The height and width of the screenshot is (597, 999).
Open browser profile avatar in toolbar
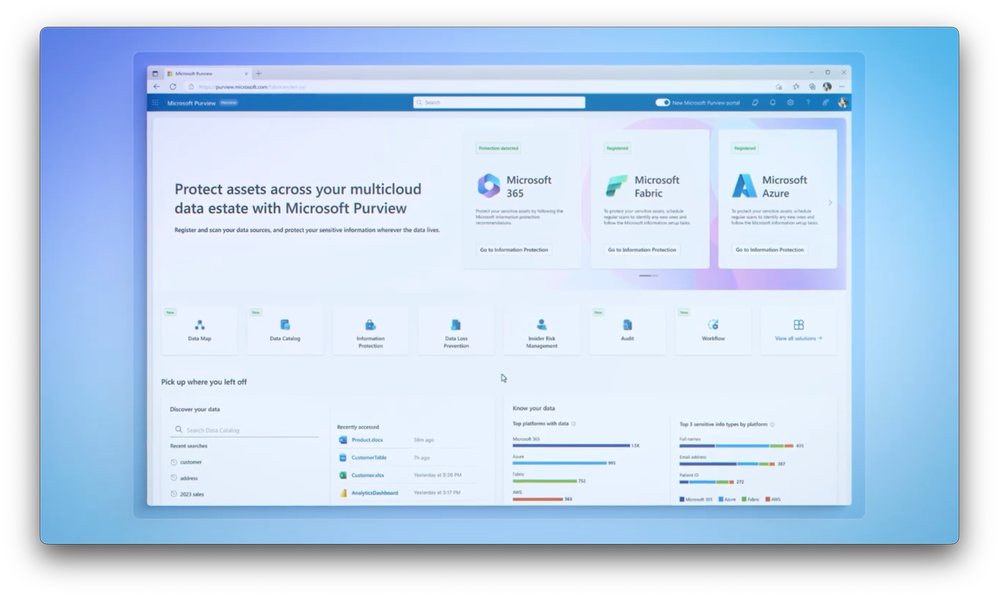click(827, 87)
